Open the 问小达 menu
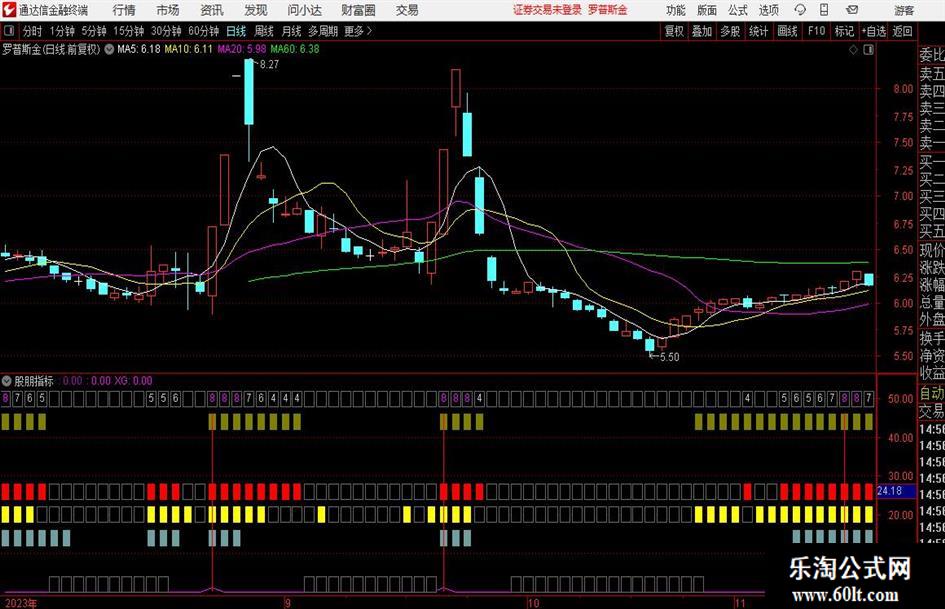The height and width of the screenshot is (609, 945). click(304, 10)
